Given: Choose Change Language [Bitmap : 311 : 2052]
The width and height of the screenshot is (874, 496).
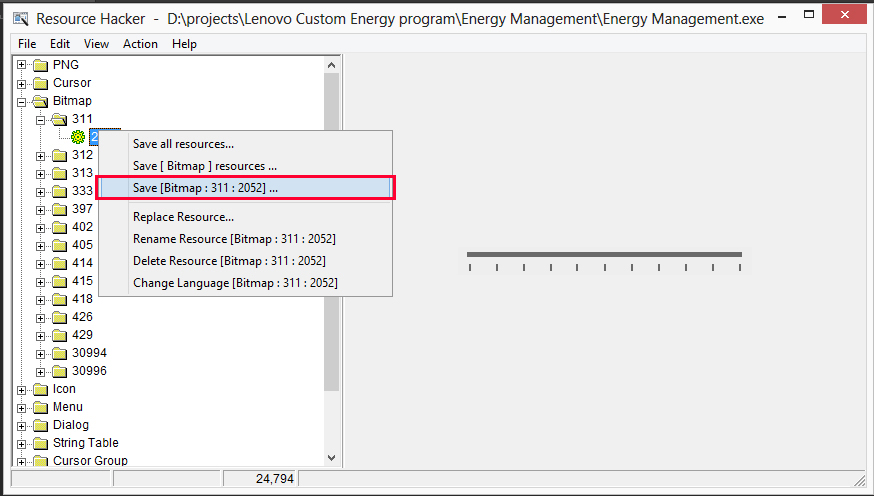Looking at the screenshot, I should 246,283.
